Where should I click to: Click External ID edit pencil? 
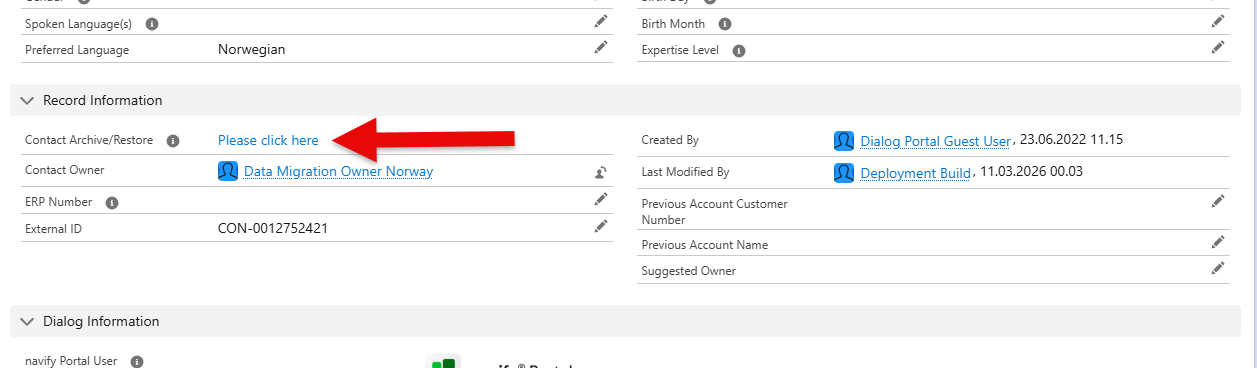tap(600, 226)
